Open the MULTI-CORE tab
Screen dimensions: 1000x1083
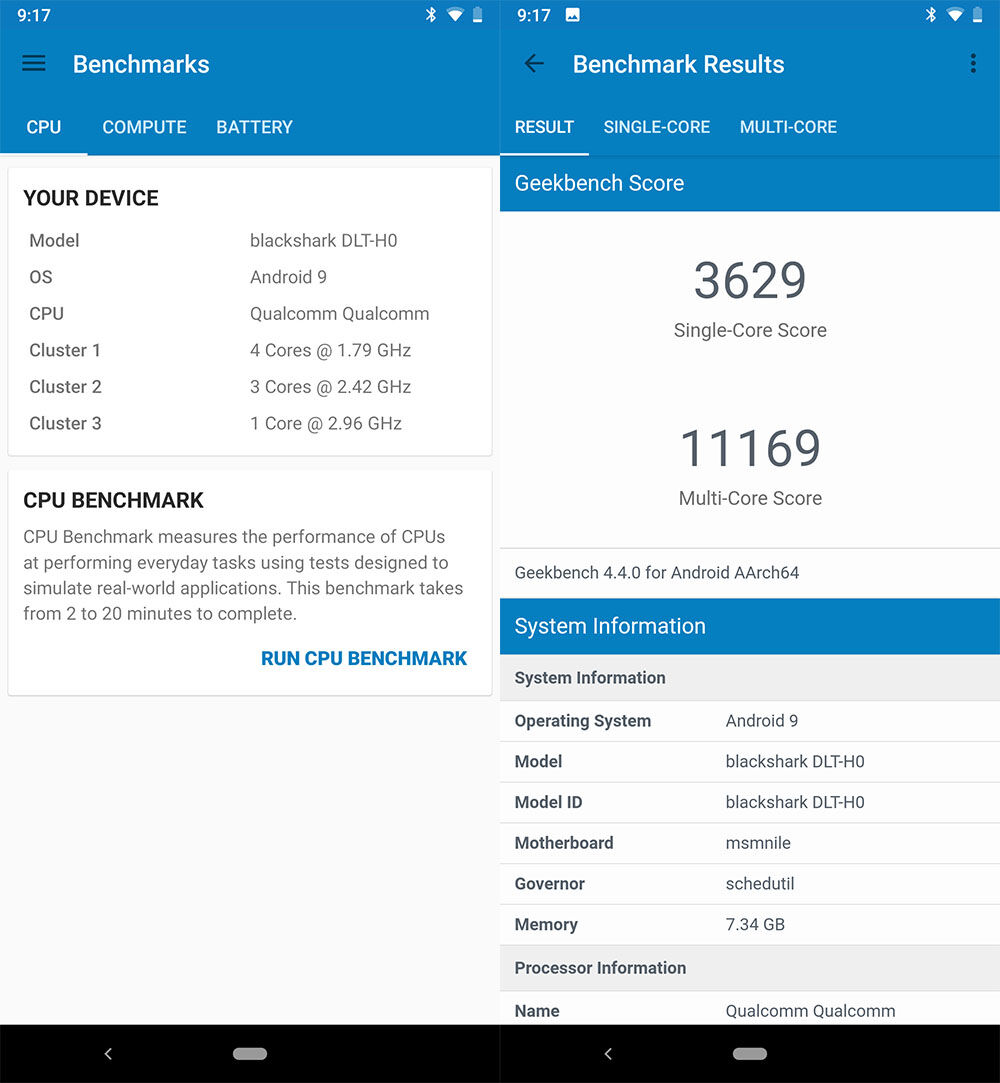point(788,127)
